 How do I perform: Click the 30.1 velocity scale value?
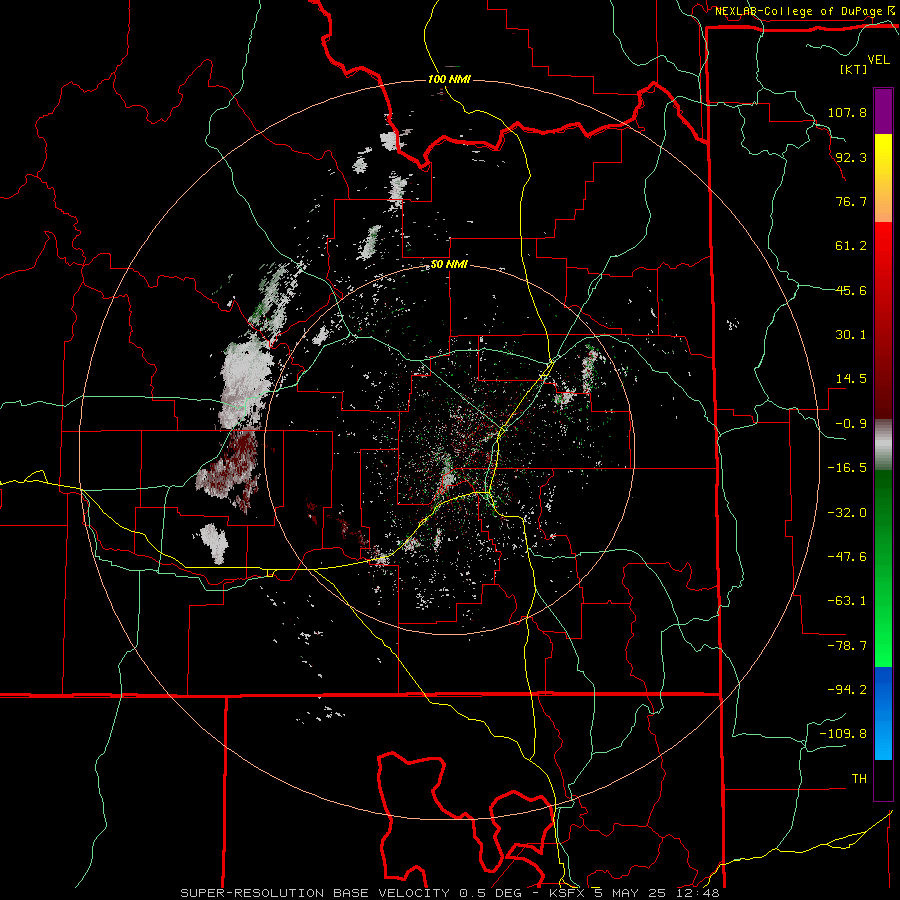851,335
